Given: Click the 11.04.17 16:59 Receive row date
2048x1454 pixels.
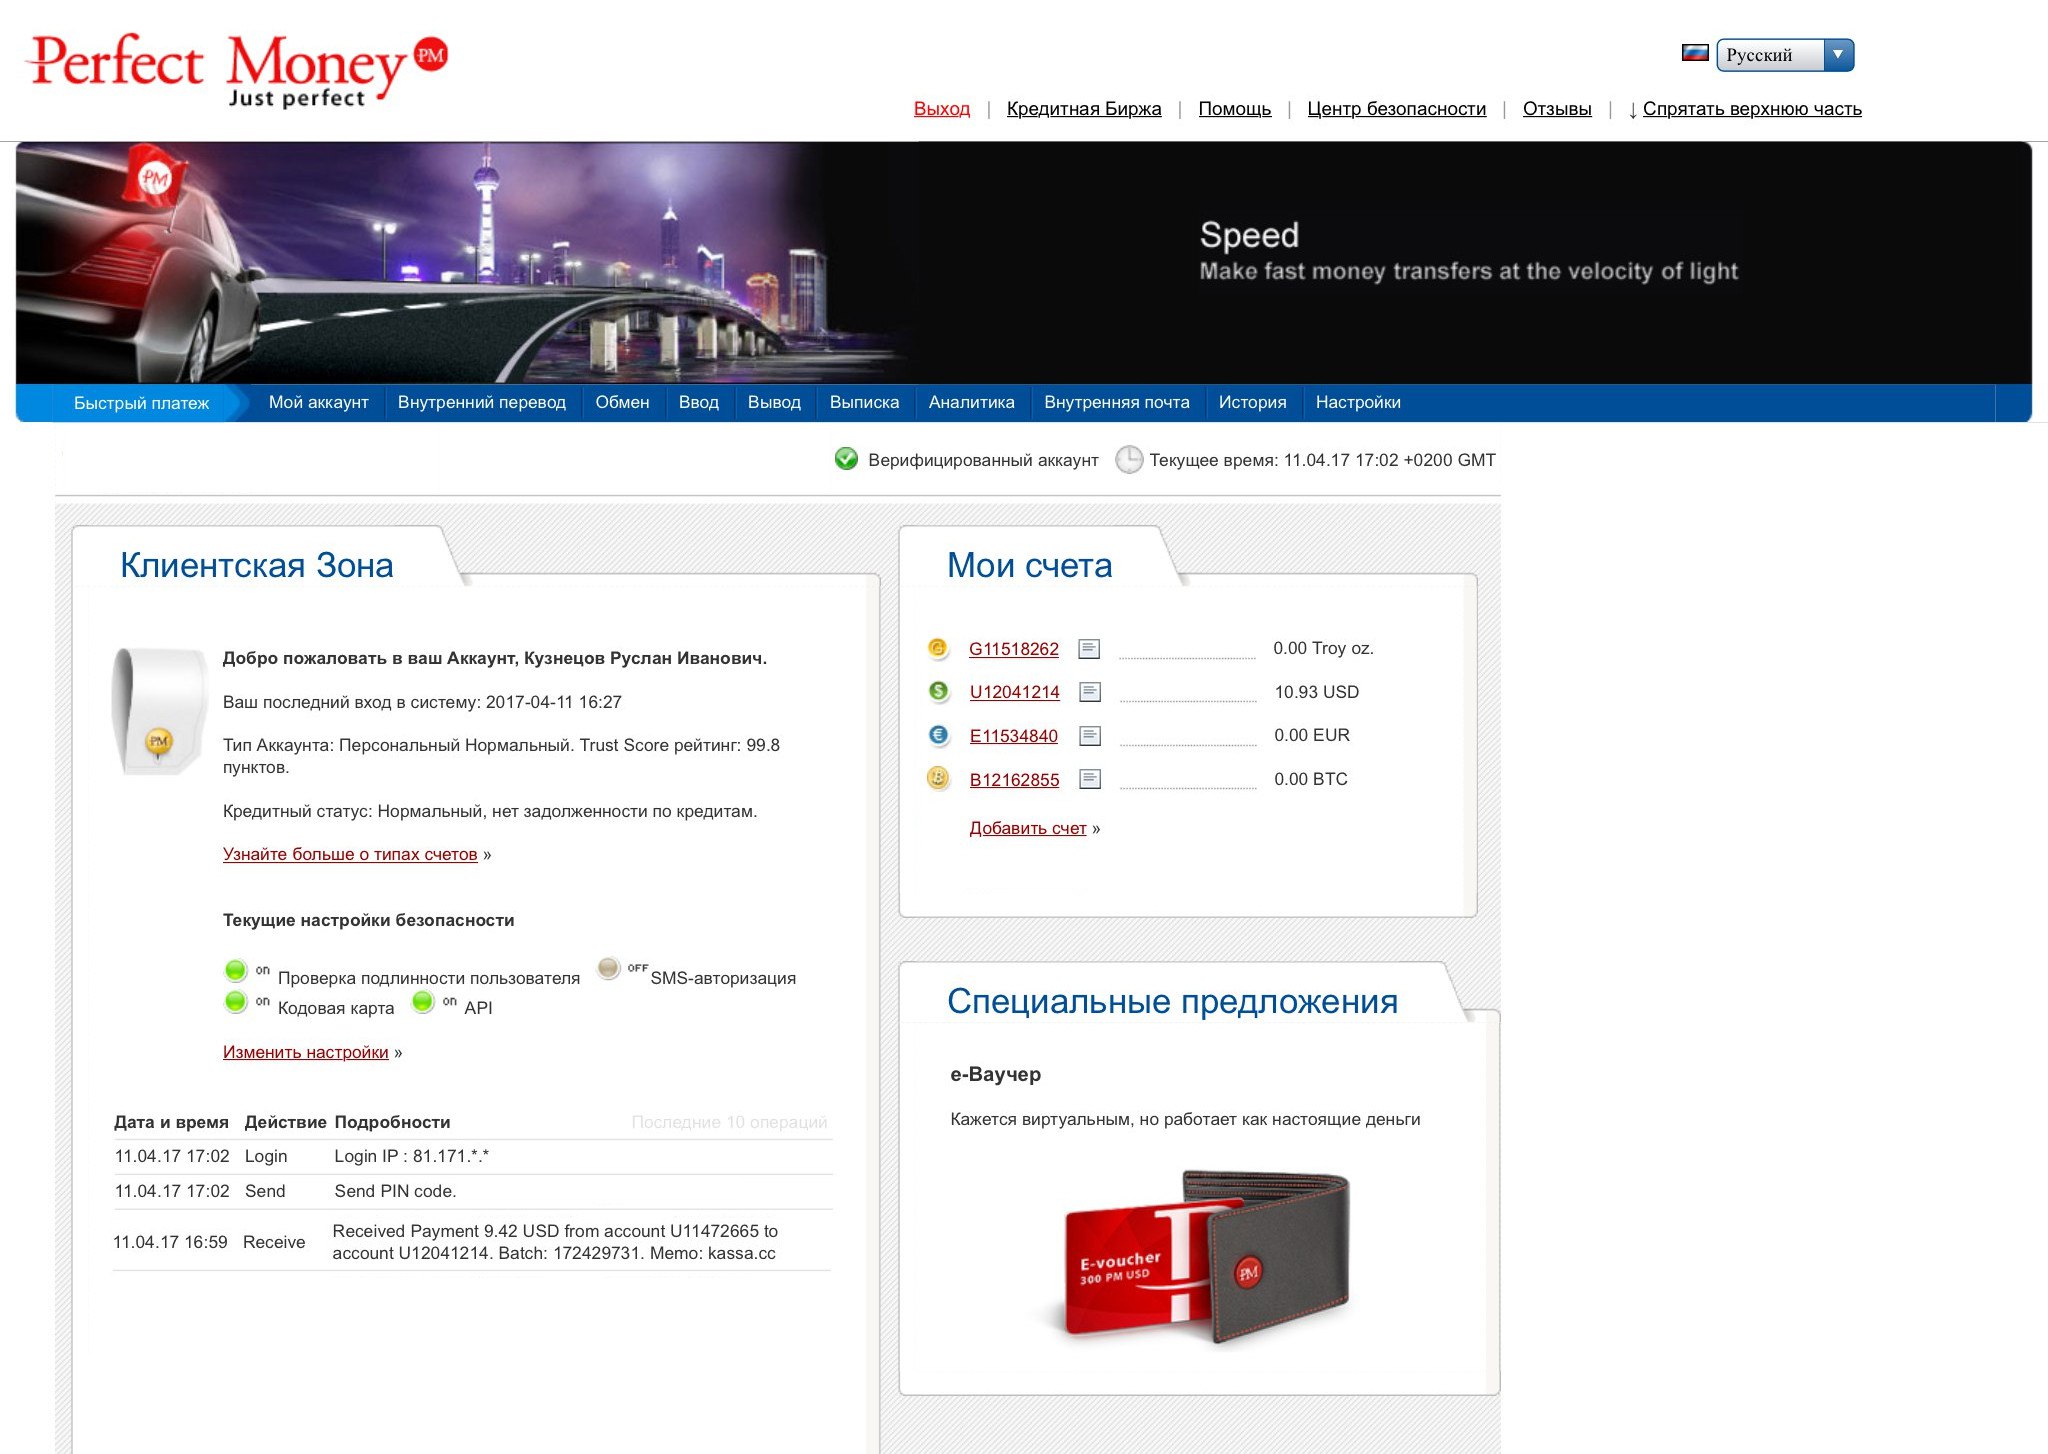Looking at the screenshot, I should (x=170, y=1242).
